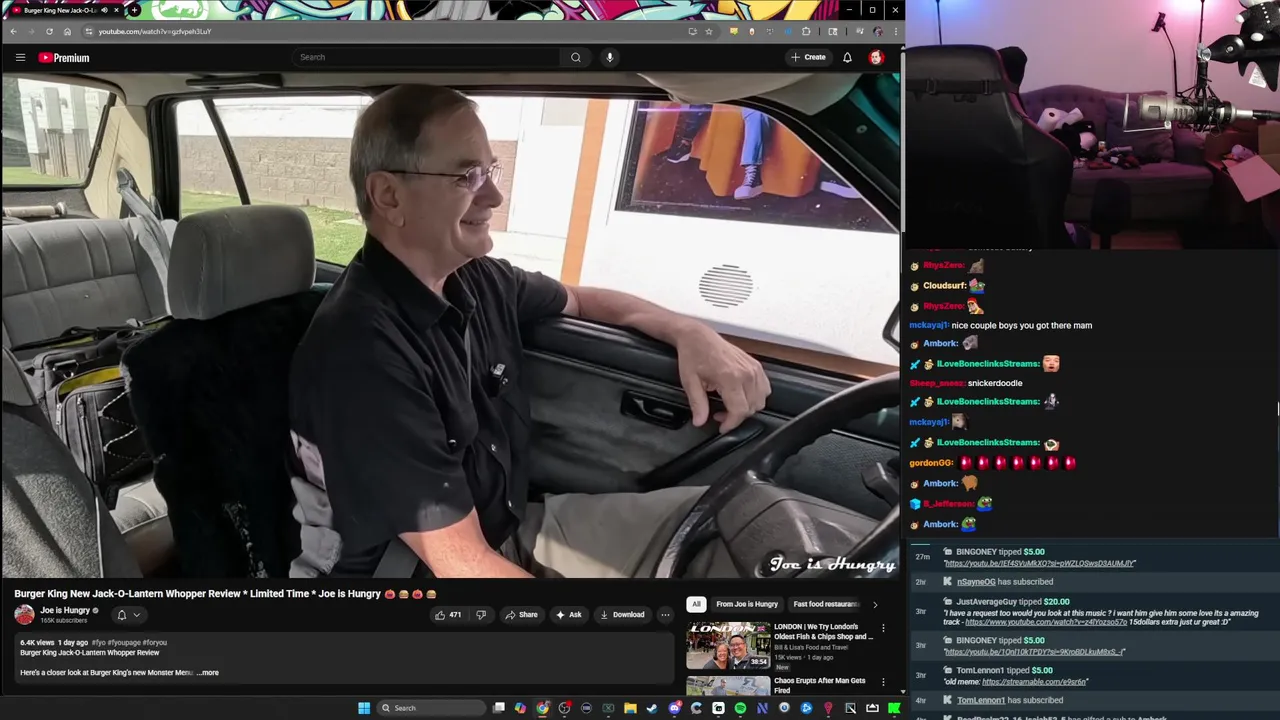Screen dimensions: 1280x720
Task: Bookmark this page with the star icon
Action: (709, 31)
